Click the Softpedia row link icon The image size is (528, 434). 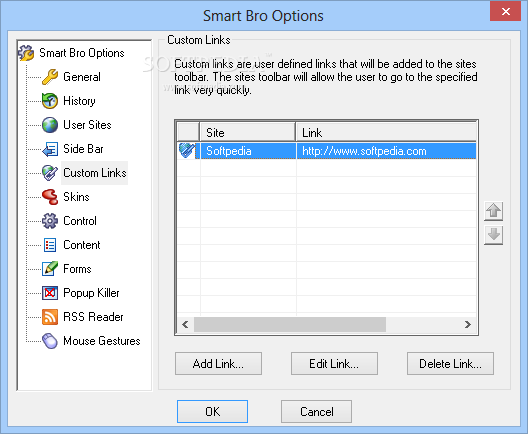pos(187,151)
